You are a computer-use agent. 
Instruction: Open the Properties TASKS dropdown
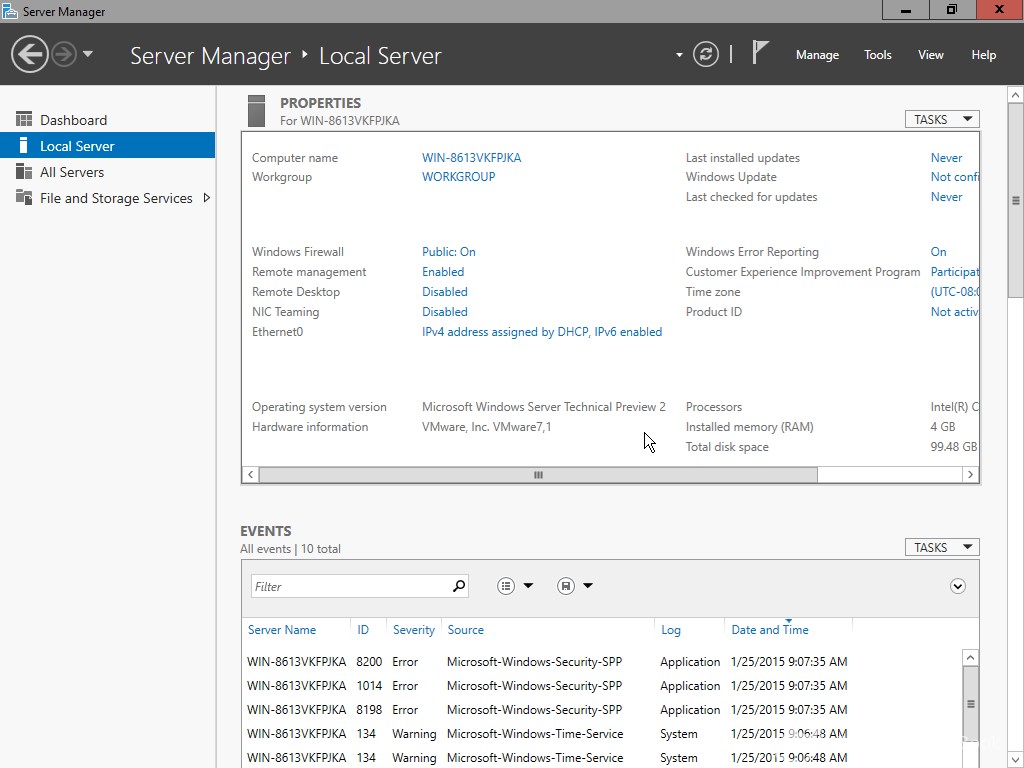tap(942, 119)
